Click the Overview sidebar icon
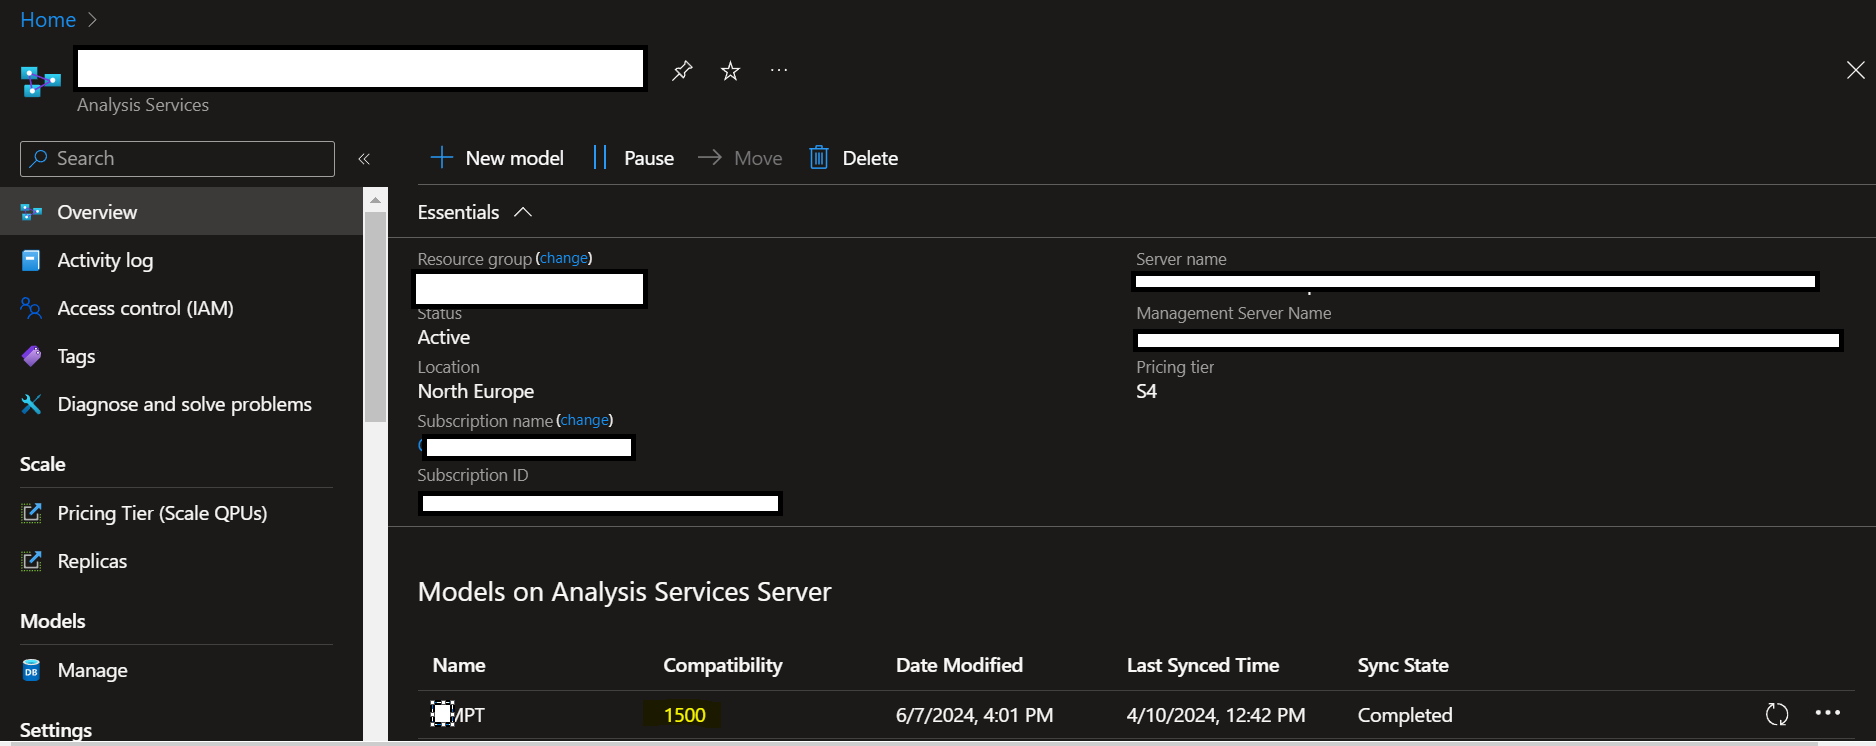The image size is (1876, 746). (31, 212)
